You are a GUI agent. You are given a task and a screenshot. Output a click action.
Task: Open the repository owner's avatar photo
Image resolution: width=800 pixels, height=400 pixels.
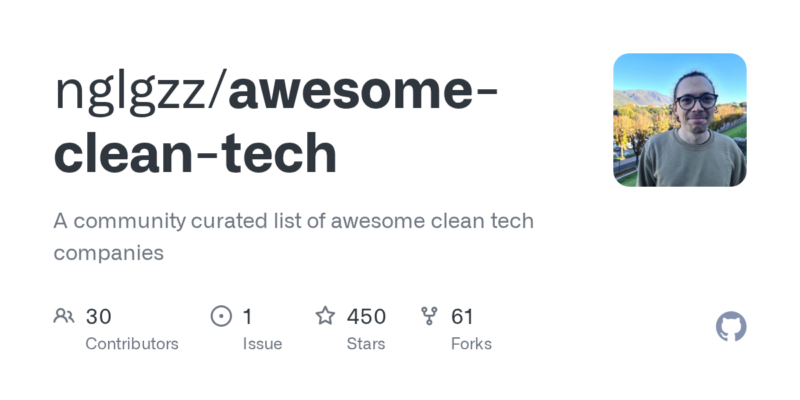tap(680, 120)
